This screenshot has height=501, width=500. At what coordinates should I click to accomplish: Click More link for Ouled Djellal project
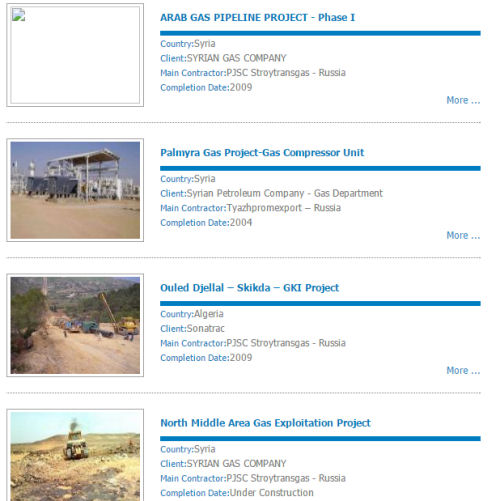463,370
